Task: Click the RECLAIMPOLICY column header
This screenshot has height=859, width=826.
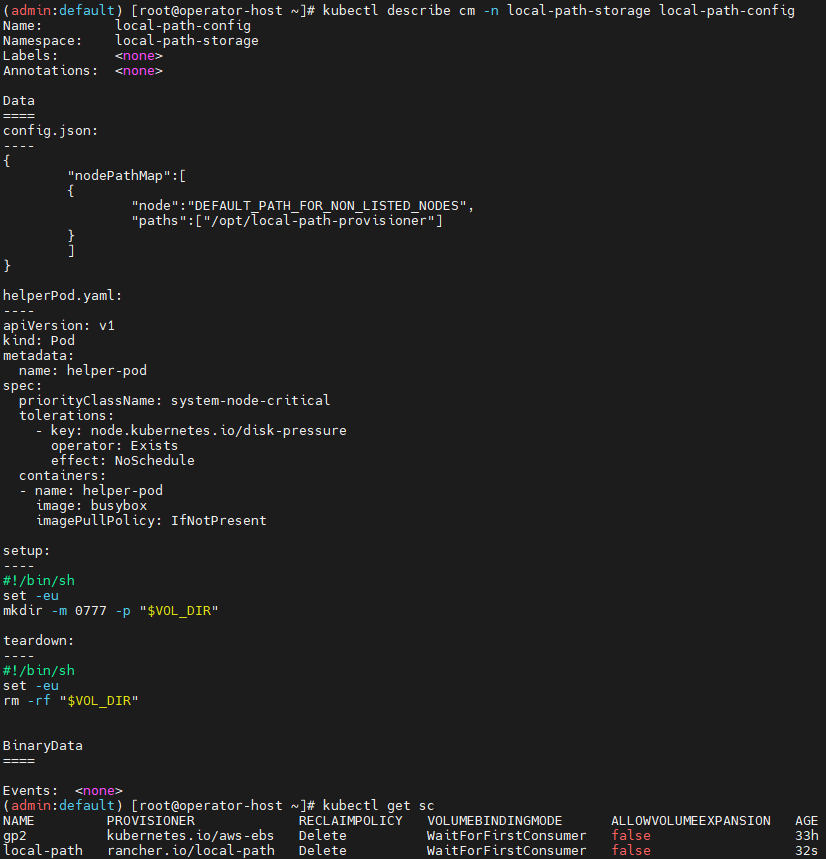Action: pyautogui.click(x=351, y=821)
